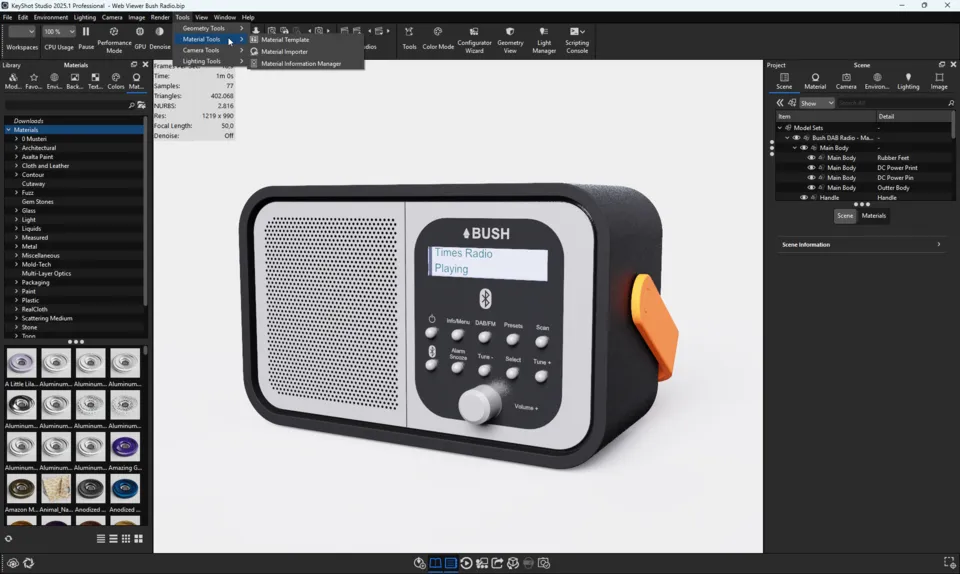This screenshot has width=960, height=574.
Task: Click the Animation play-loop icon in bottom toolbar
Action: click(x=467, y=563)
